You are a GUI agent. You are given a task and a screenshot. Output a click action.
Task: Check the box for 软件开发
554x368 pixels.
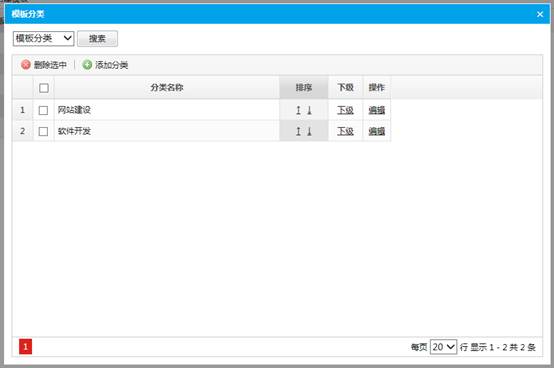coord(43,131)
